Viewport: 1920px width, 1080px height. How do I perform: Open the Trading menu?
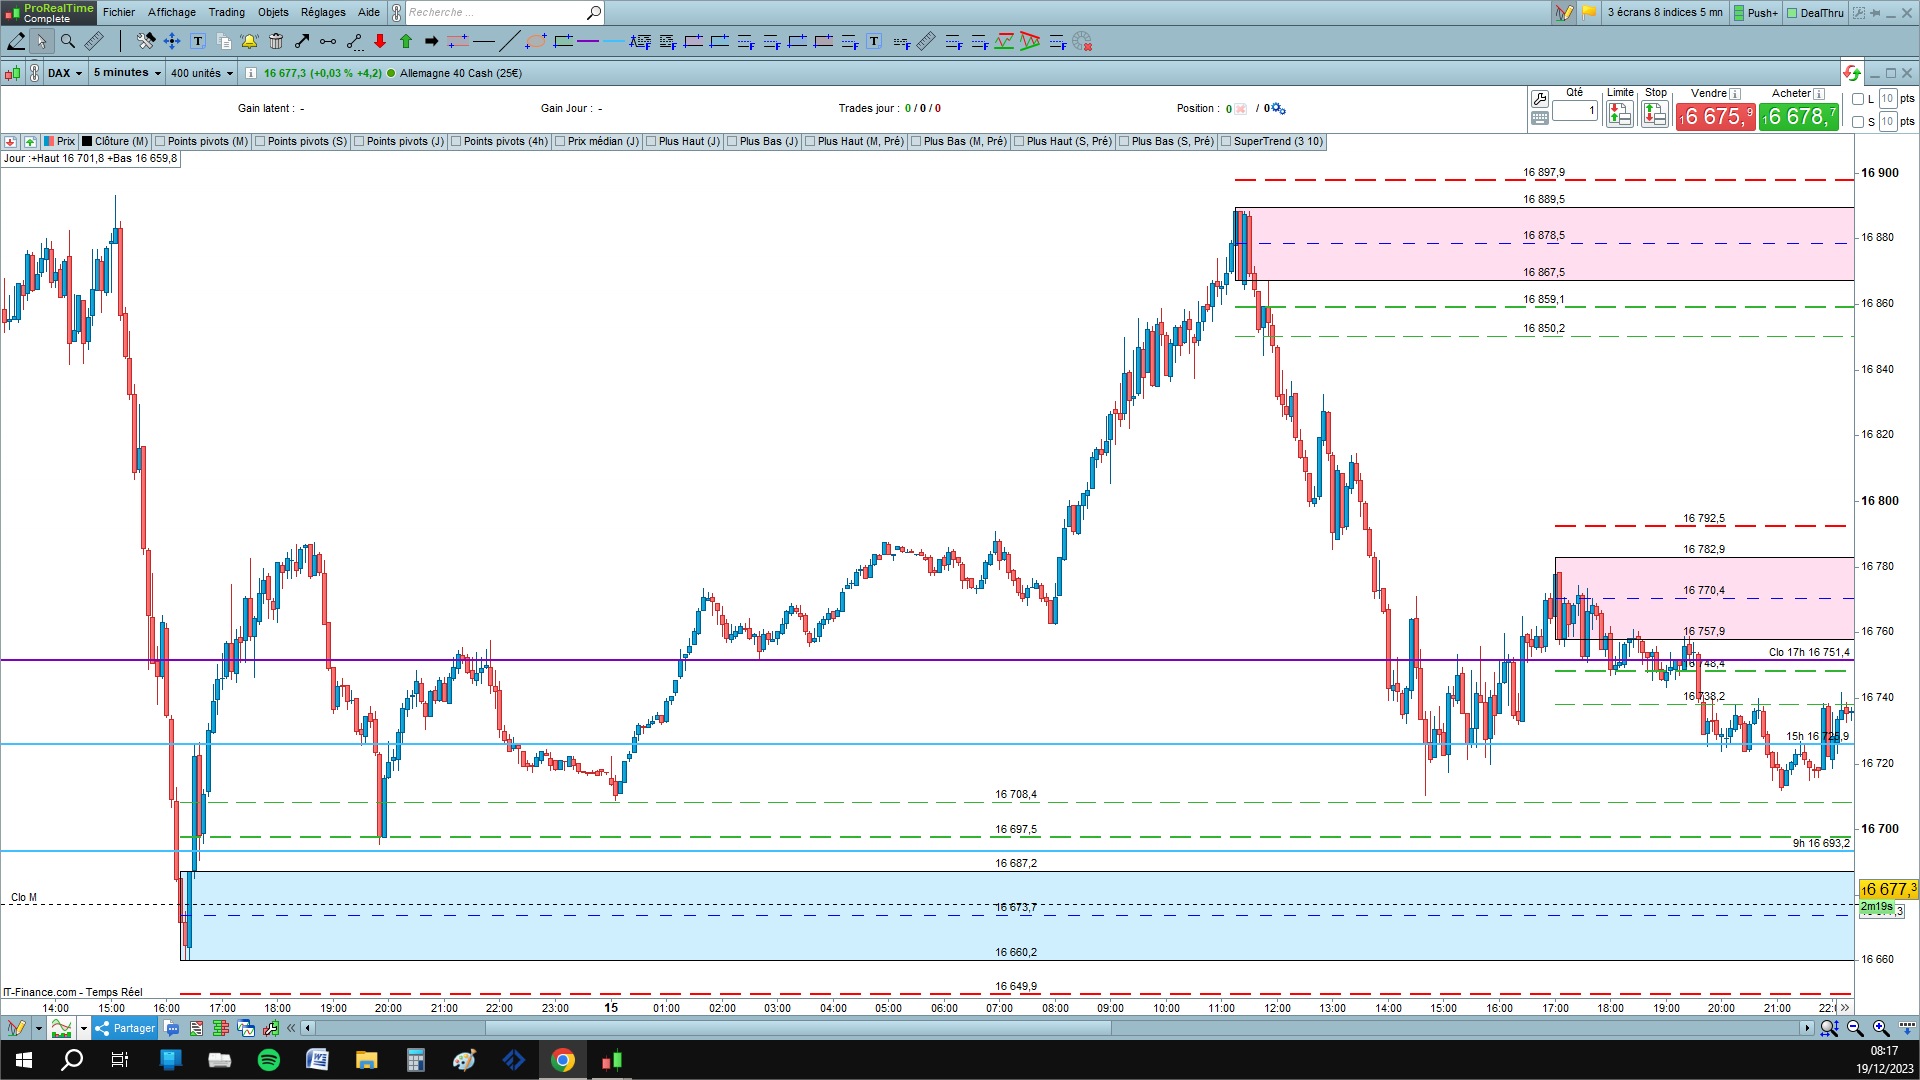pos(226,12)
